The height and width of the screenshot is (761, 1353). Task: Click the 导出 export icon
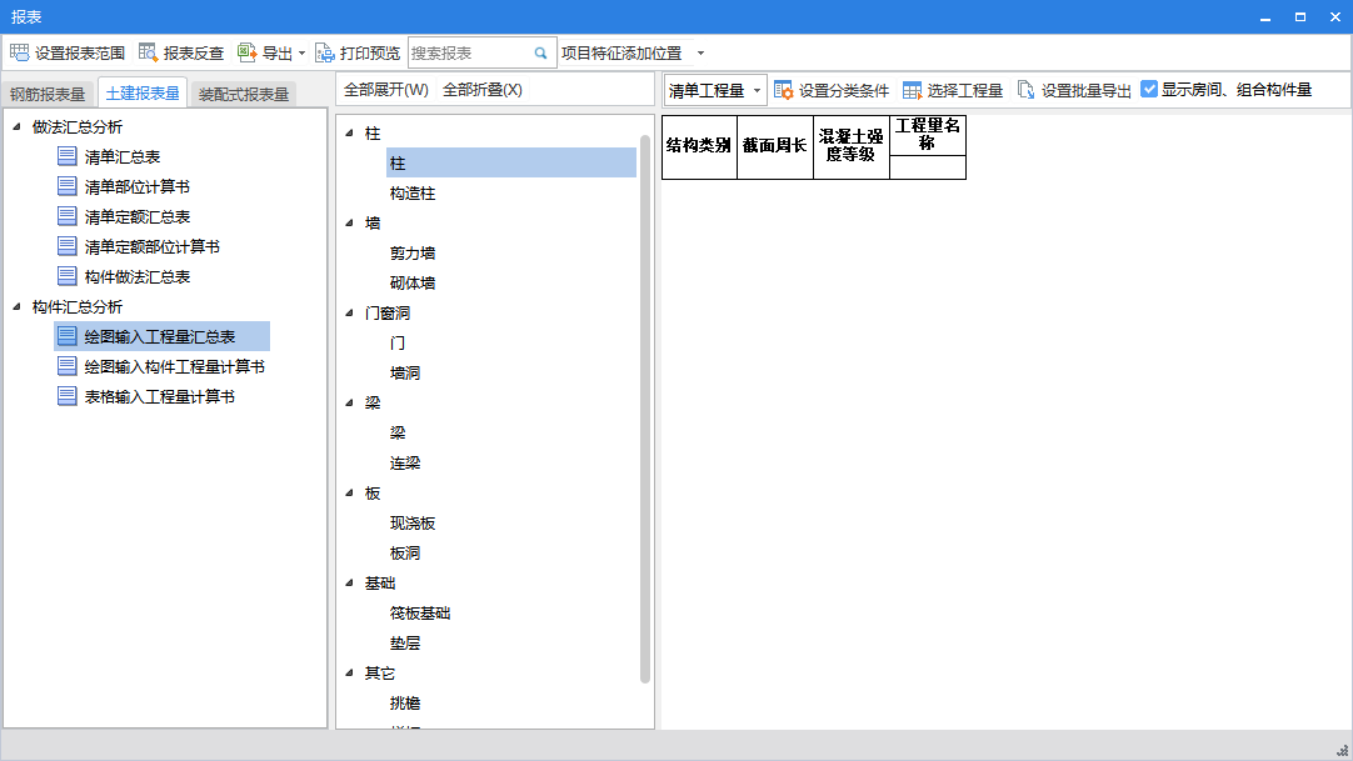tap(247, 53)
